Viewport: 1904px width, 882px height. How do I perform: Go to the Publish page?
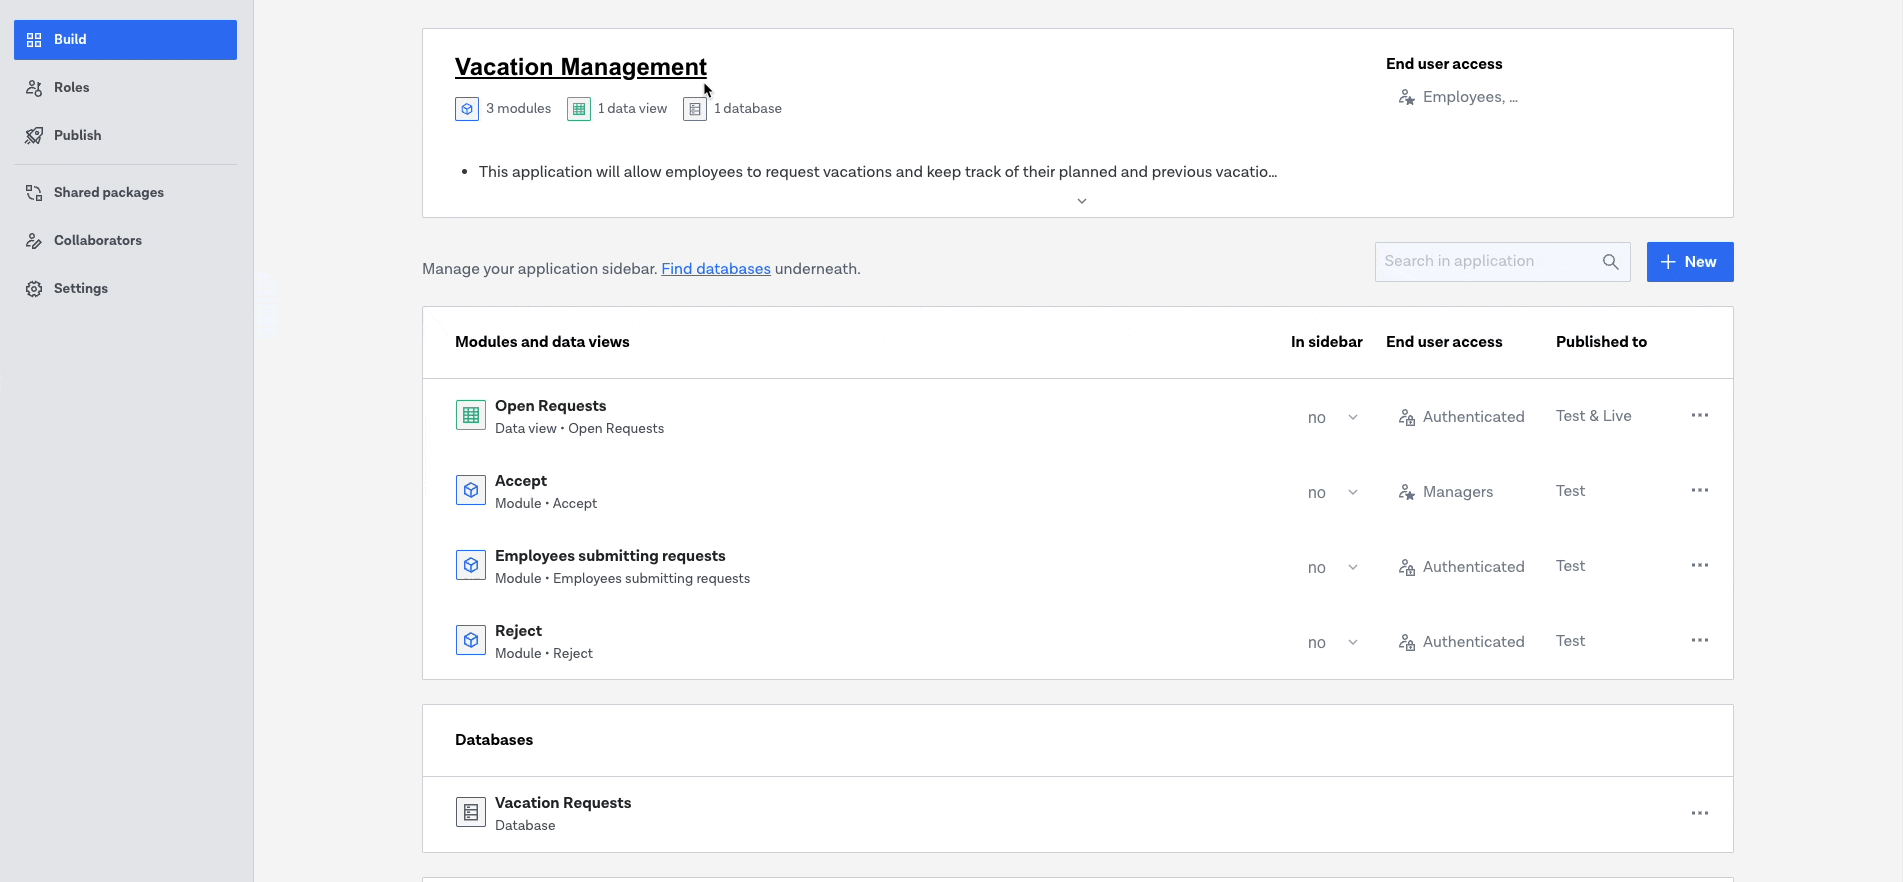77,135
